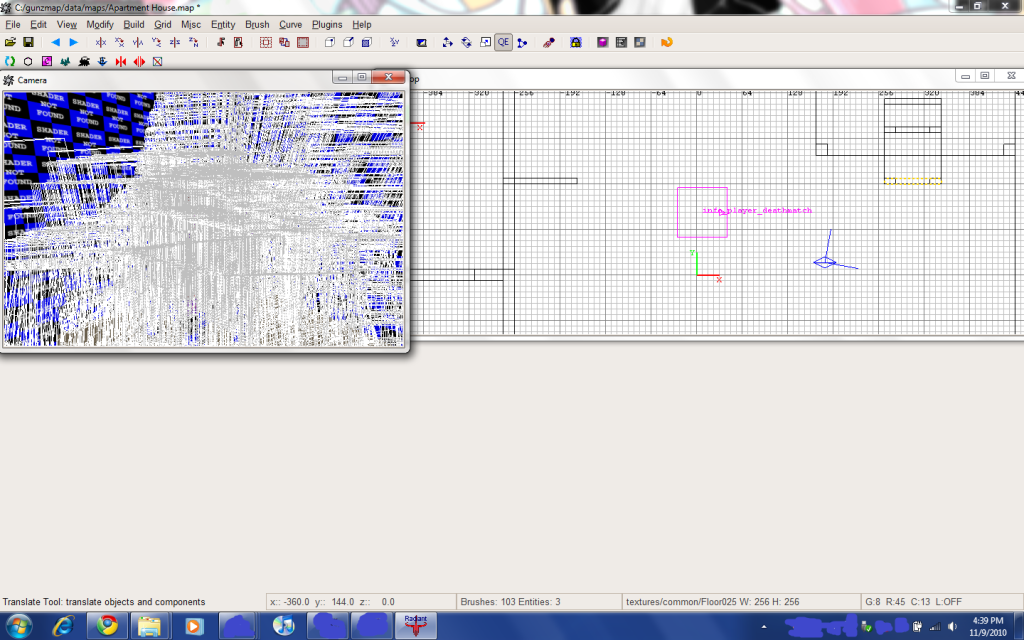Open the Entity menu

coord(222,24)
